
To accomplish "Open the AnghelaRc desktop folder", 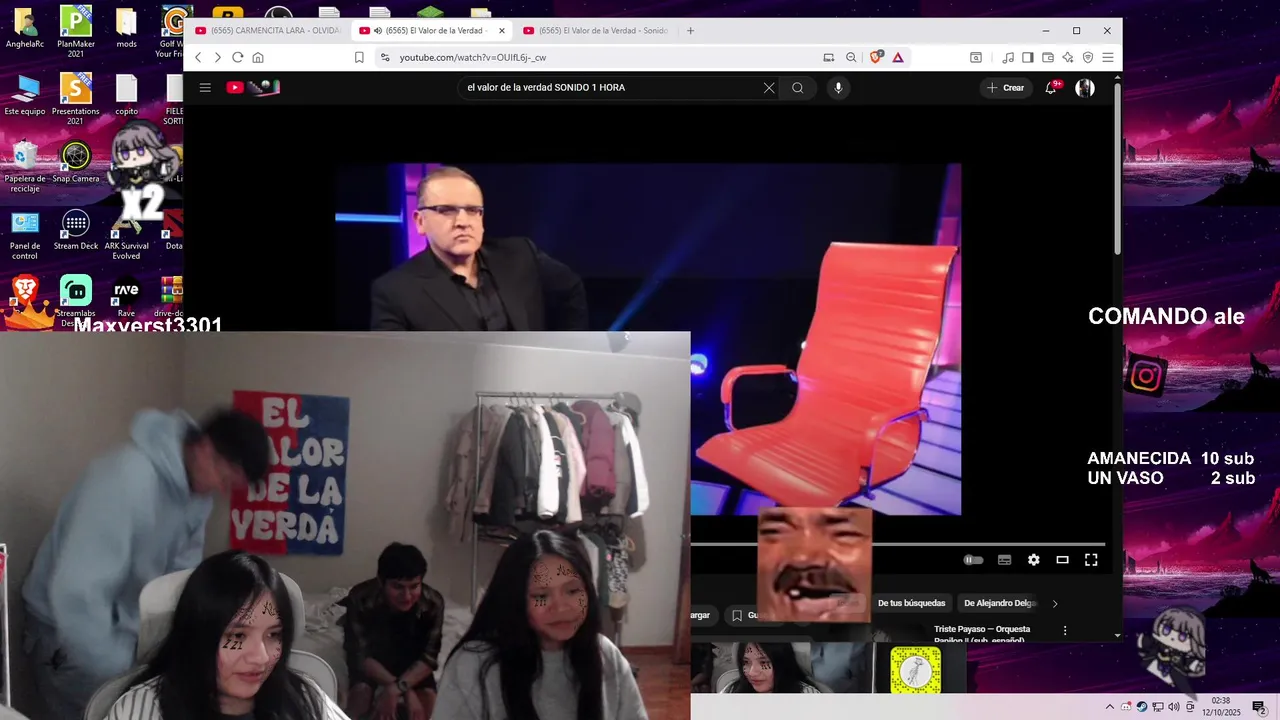I will pyautogui.click(x=25, y=28).
